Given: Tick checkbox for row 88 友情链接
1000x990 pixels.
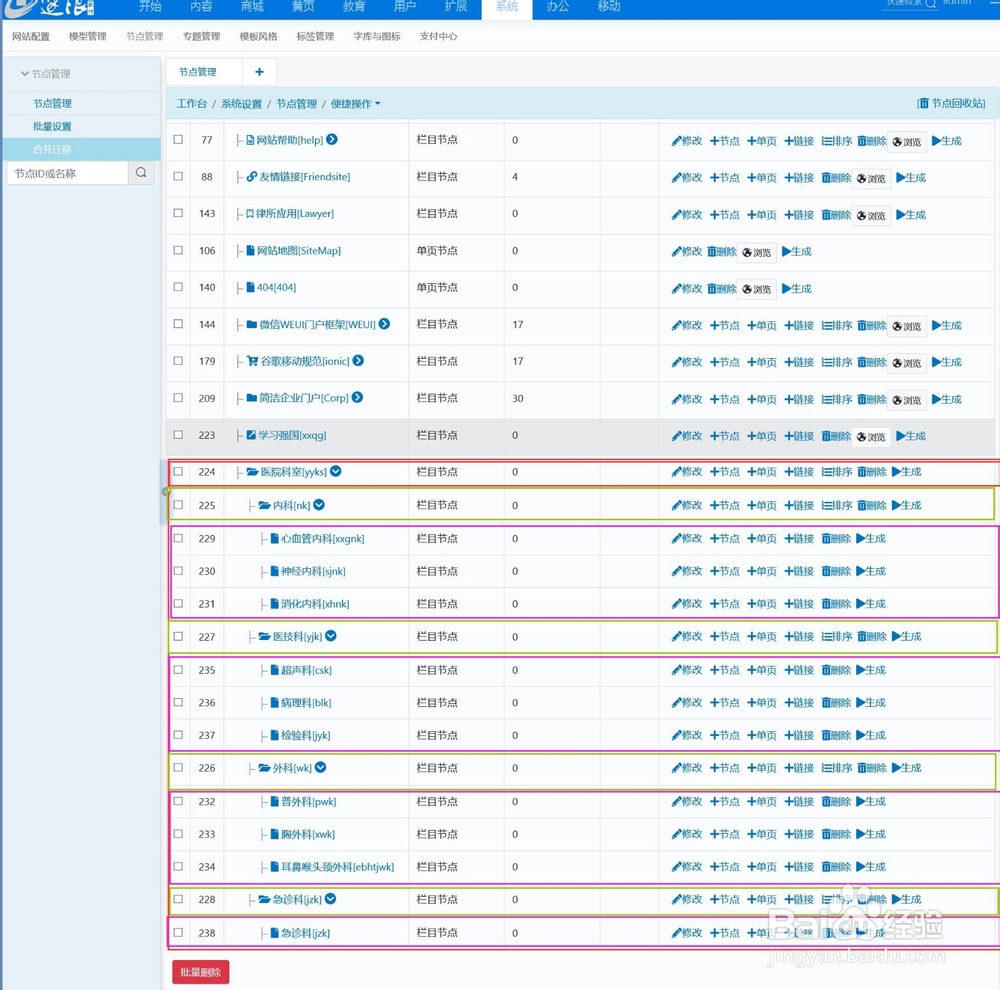Looking at the screenshot, I should pyautogui.click(x=178, y=176).
